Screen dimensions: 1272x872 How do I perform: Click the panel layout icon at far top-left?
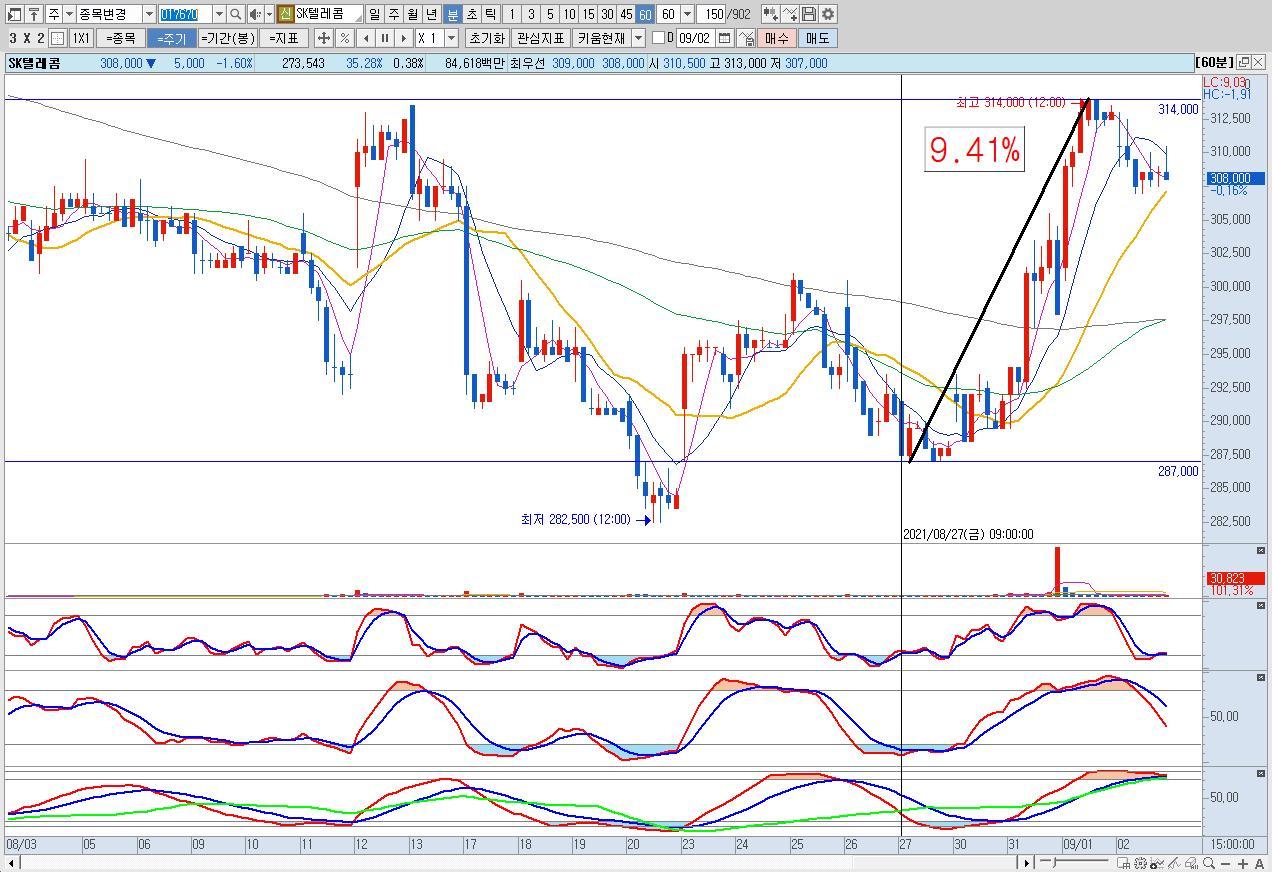pyautogui.click(x=14, y=14)
